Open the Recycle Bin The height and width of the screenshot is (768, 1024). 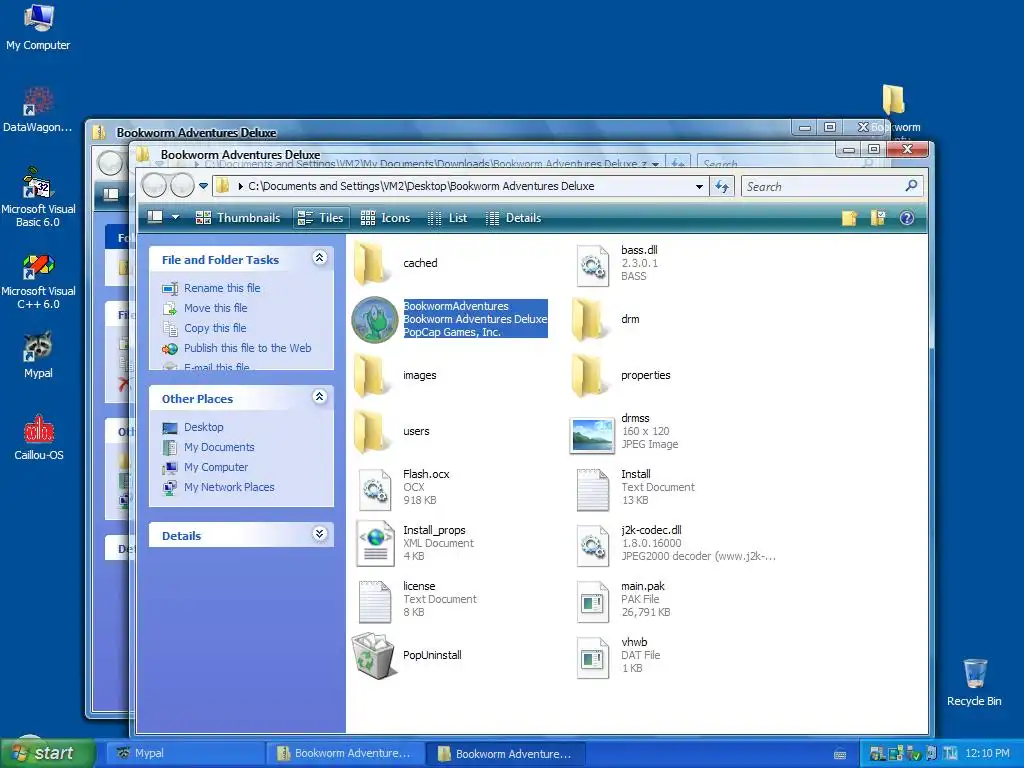click(974, 682)
